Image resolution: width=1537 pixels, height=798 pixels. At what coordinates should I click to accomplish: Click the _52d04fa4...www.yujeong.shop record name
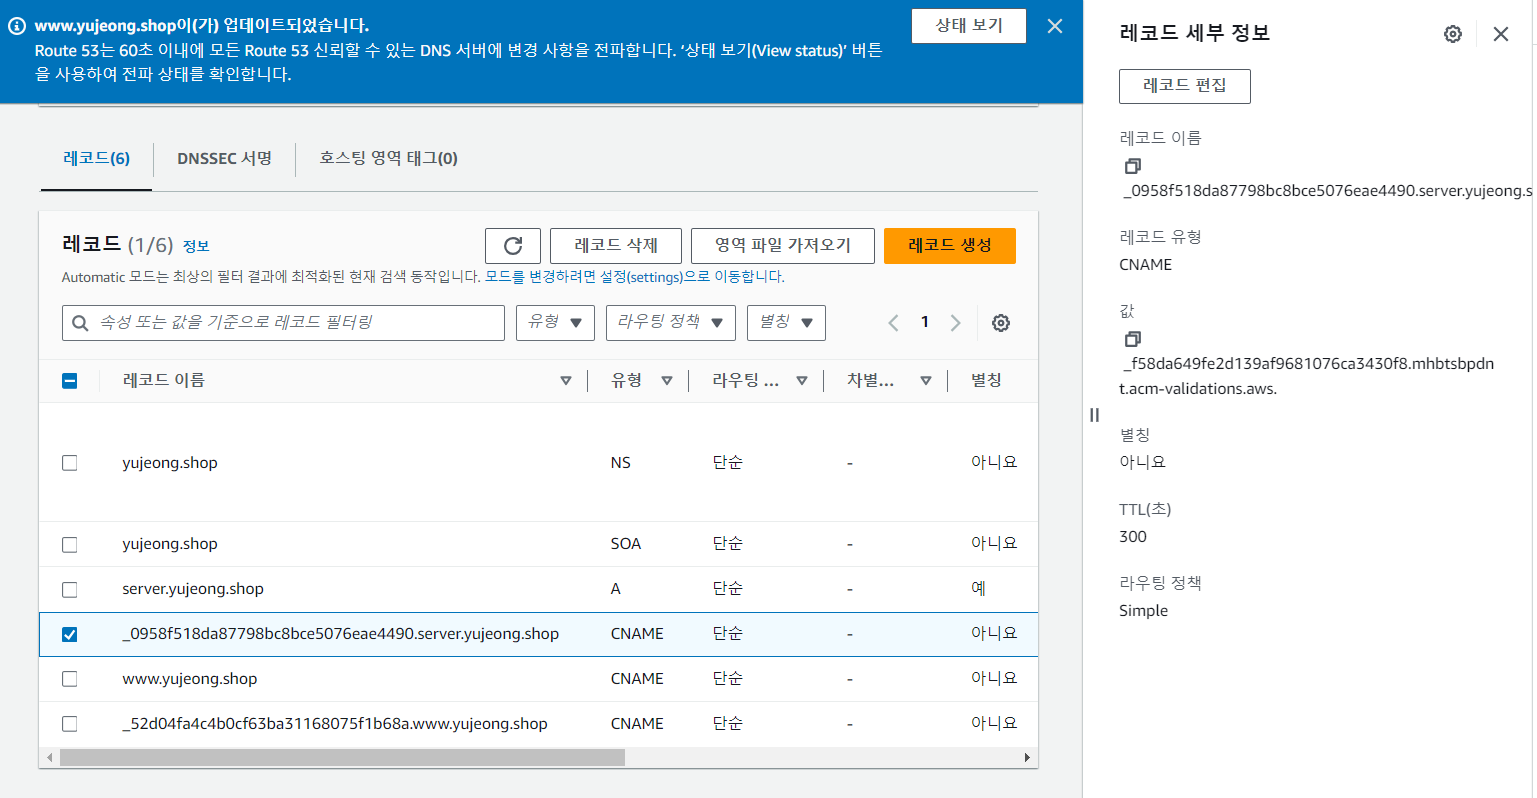pos(335,724)
